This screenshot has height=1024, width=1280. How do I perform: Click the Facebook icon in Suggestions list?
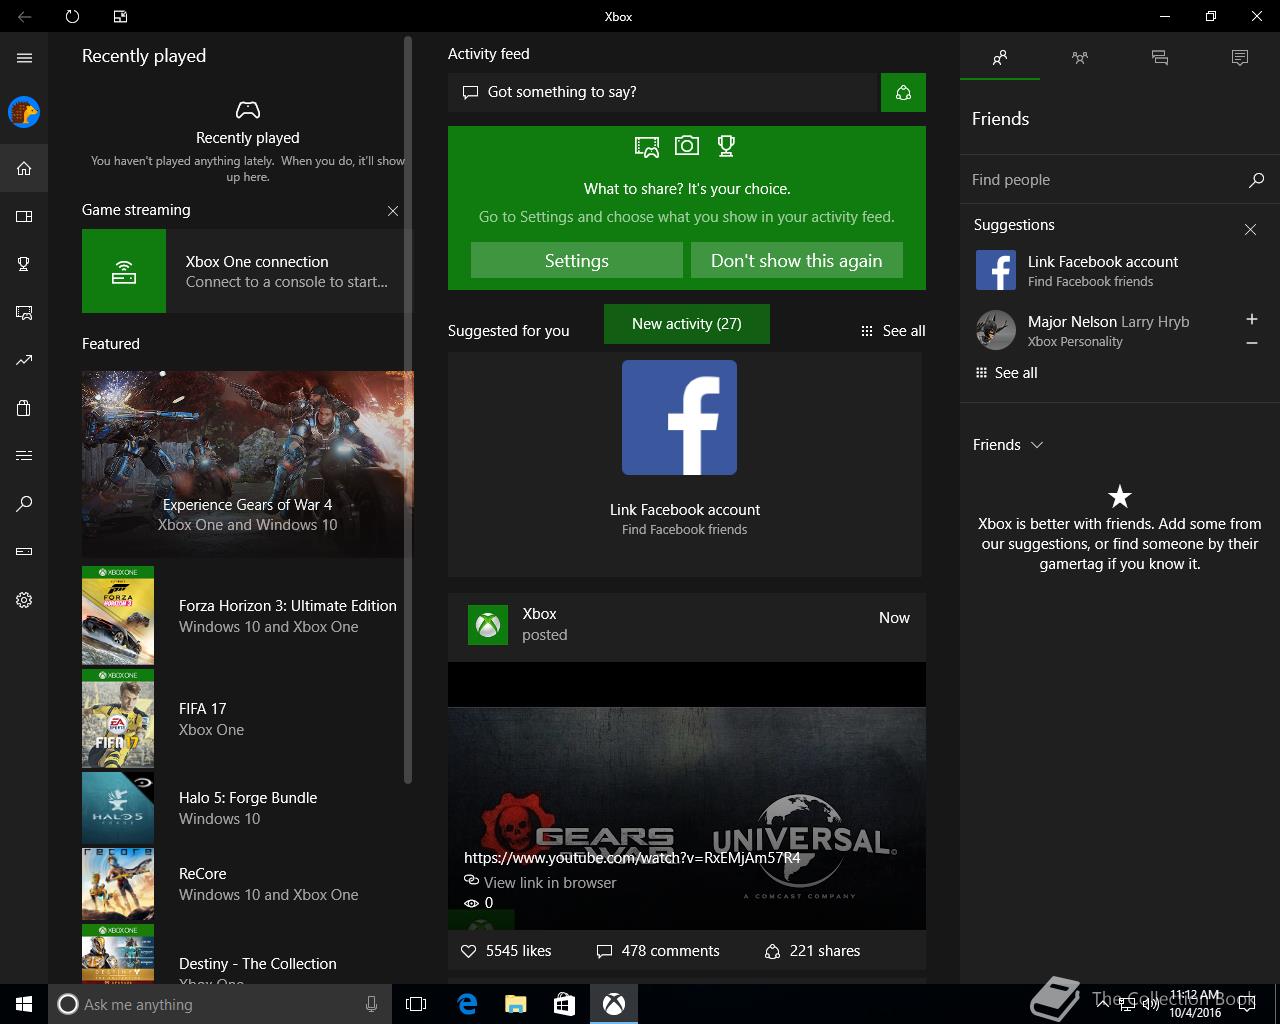996,270
